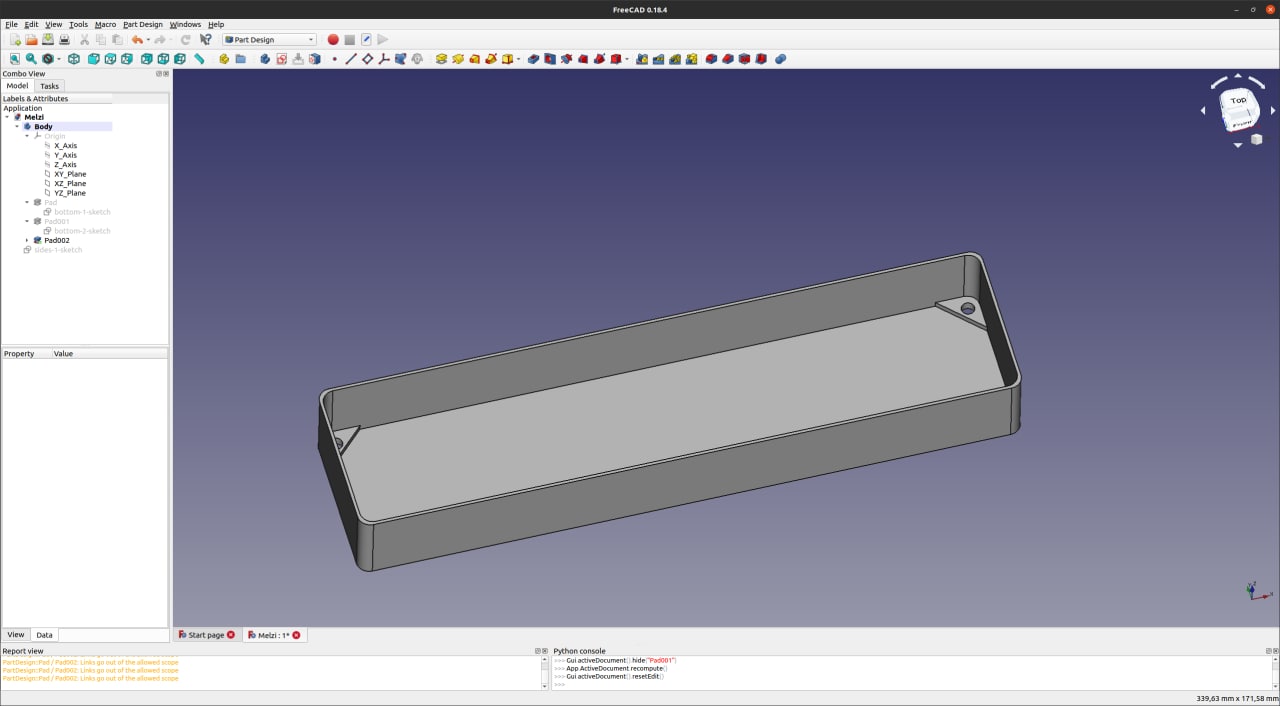Viewport: 1280px width, 706px height.
Task: Activate the What's This help cursor
Action: point(205,40)
